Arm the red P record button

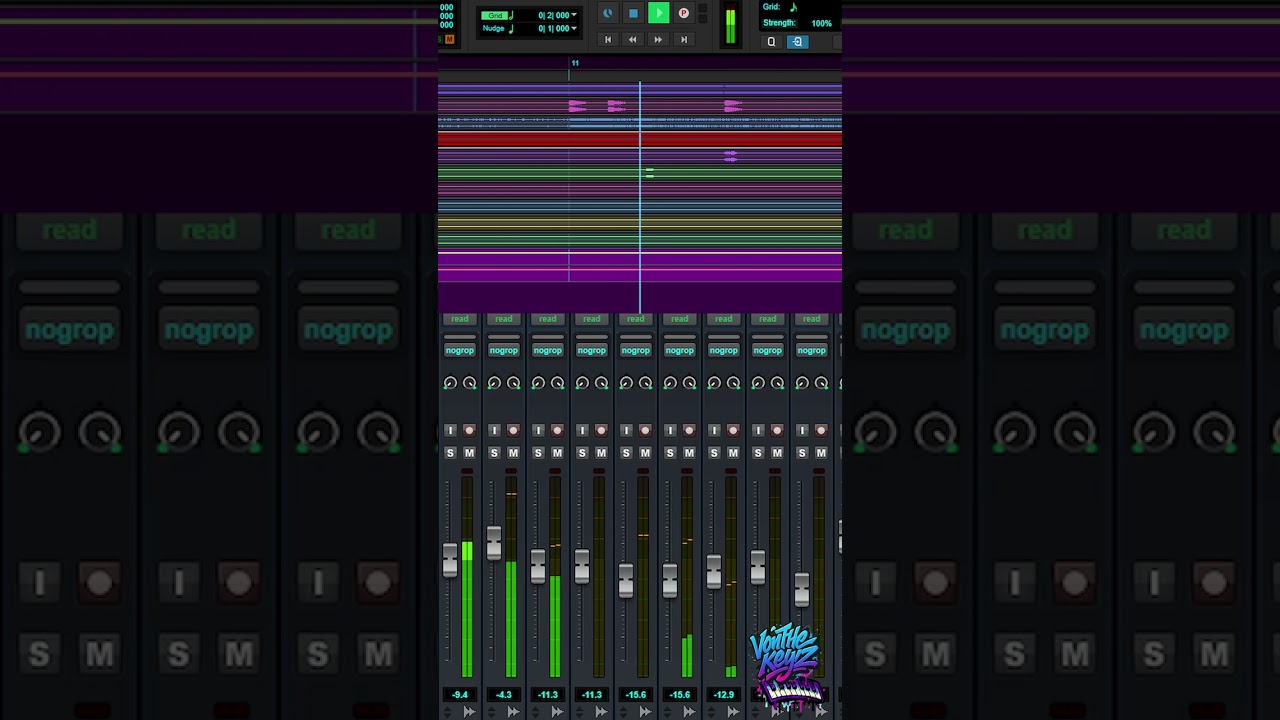pos(684,13)
